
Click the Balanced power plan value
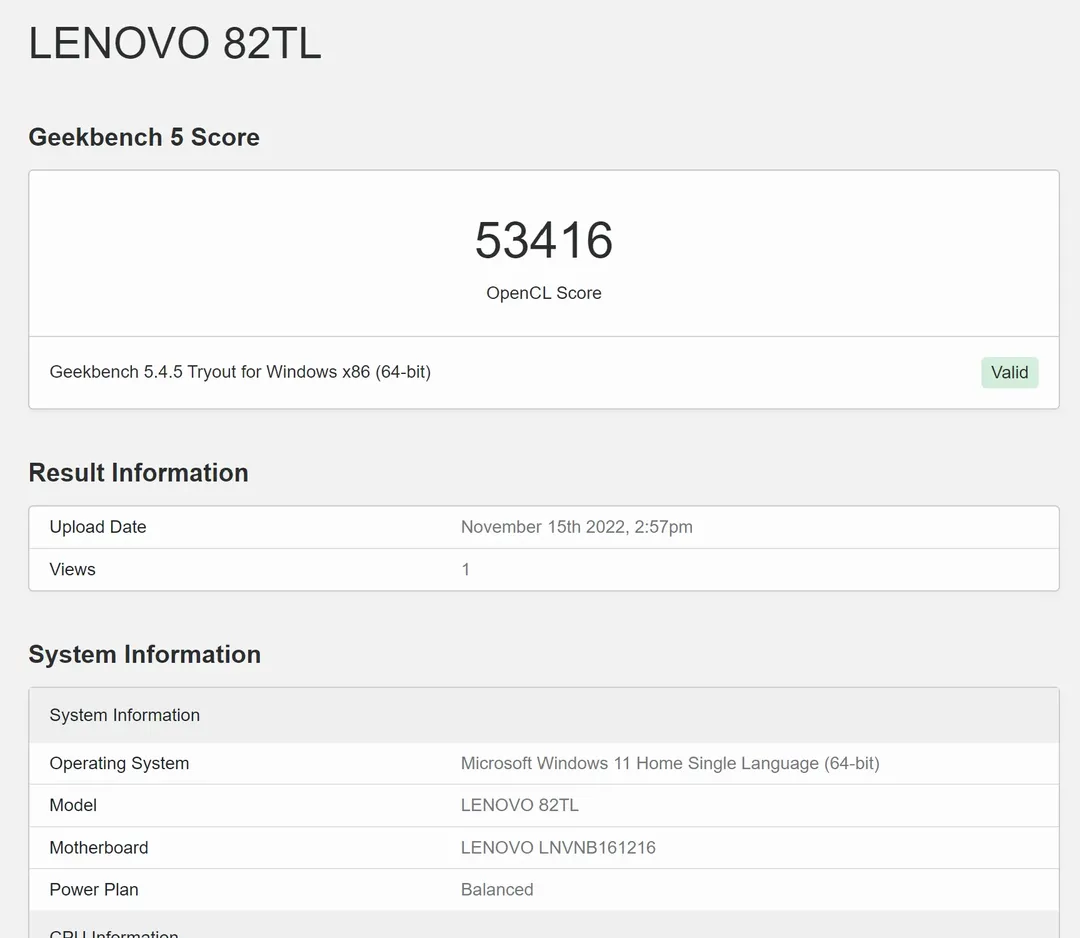(x=497, y=889)
